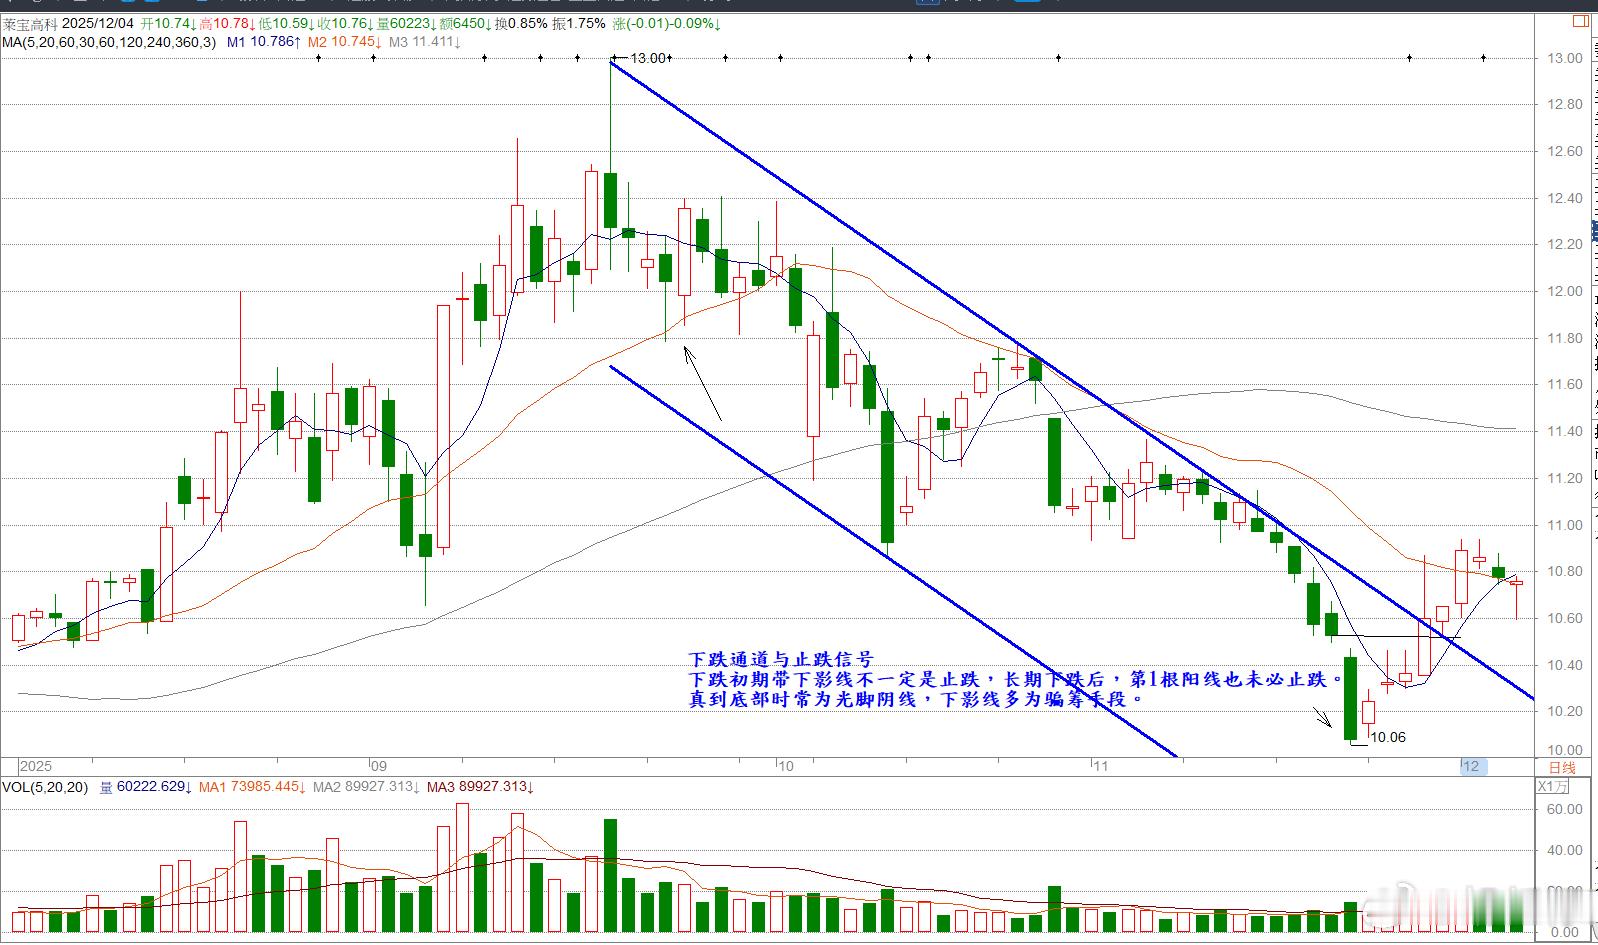Select the 10 month marker on time axis

point(786,767)
